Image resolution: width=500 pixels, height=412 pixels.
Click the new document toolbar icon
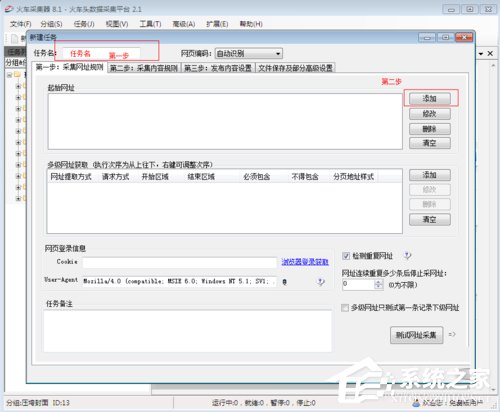coord(15,38)
